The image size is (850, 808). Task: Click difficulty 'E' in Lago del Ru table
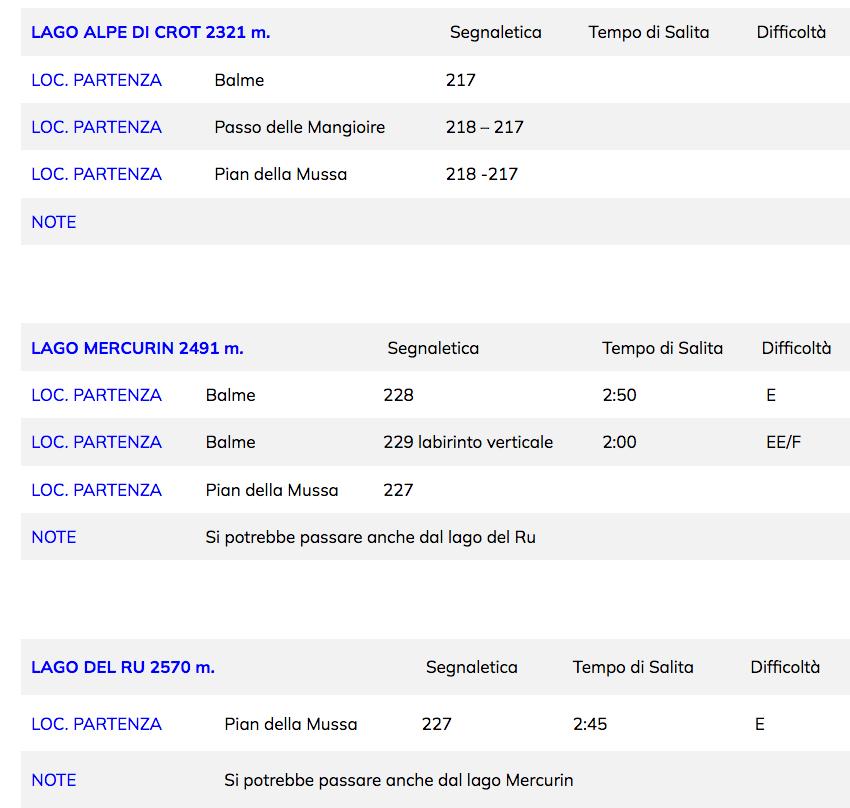click(759, 725)
